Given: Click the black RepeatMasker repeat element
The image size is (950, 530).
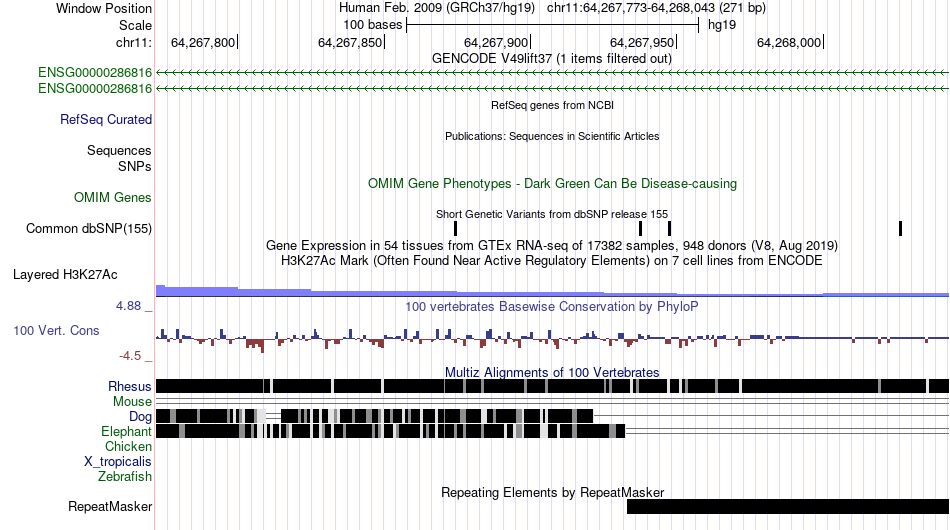Looking at the screenshot, I should (x=788, y=506).
